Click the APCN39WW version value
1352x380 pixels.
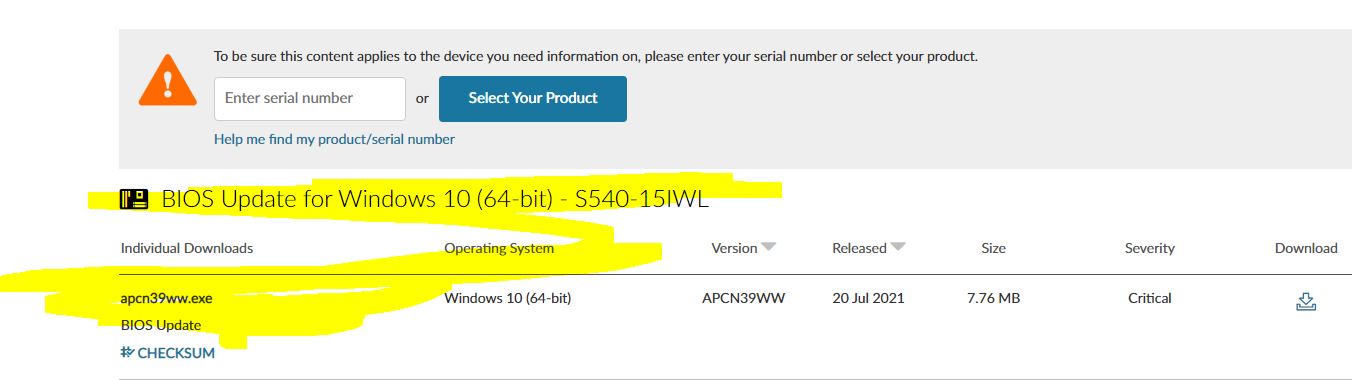(x=744, y=298)
